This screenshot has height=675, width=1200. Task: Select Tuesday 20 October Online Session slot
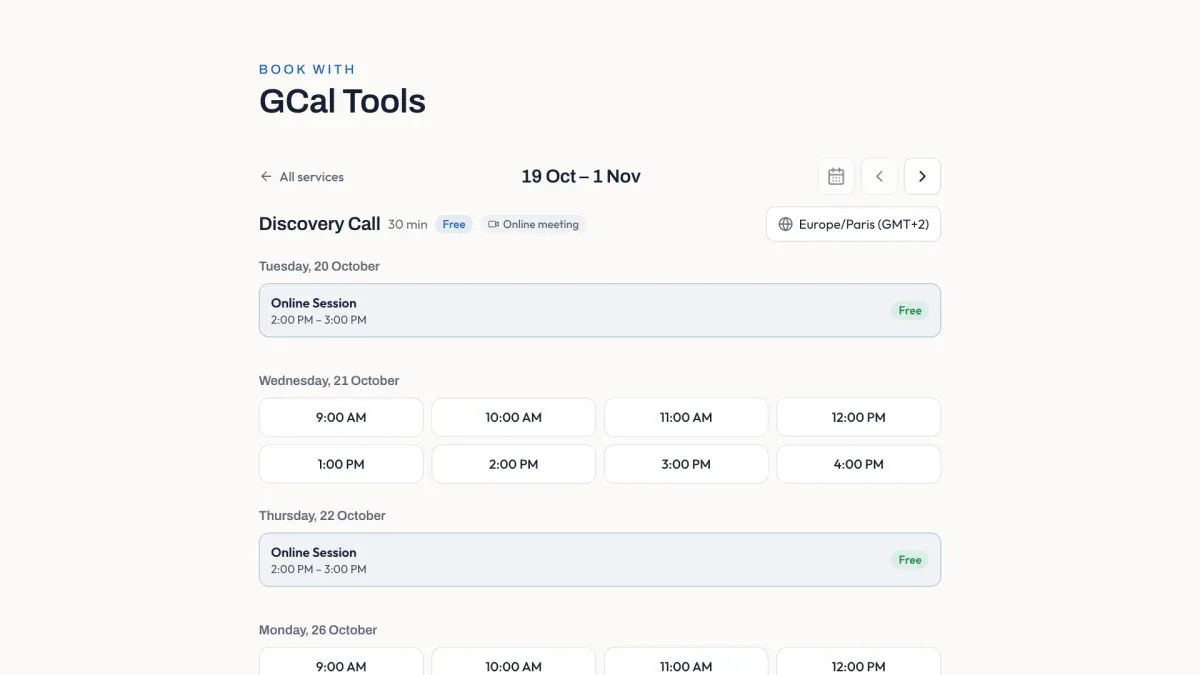coord(600,310)
